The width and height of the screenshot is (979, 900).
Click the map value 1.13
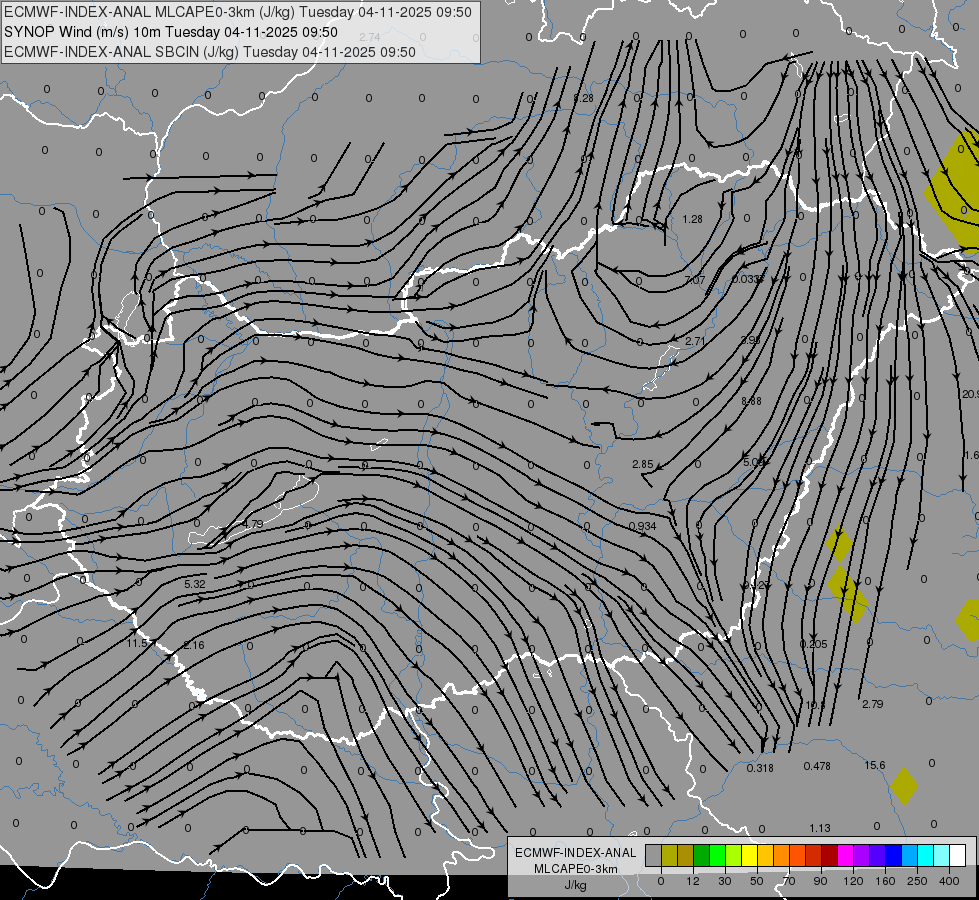click(820, 828)
